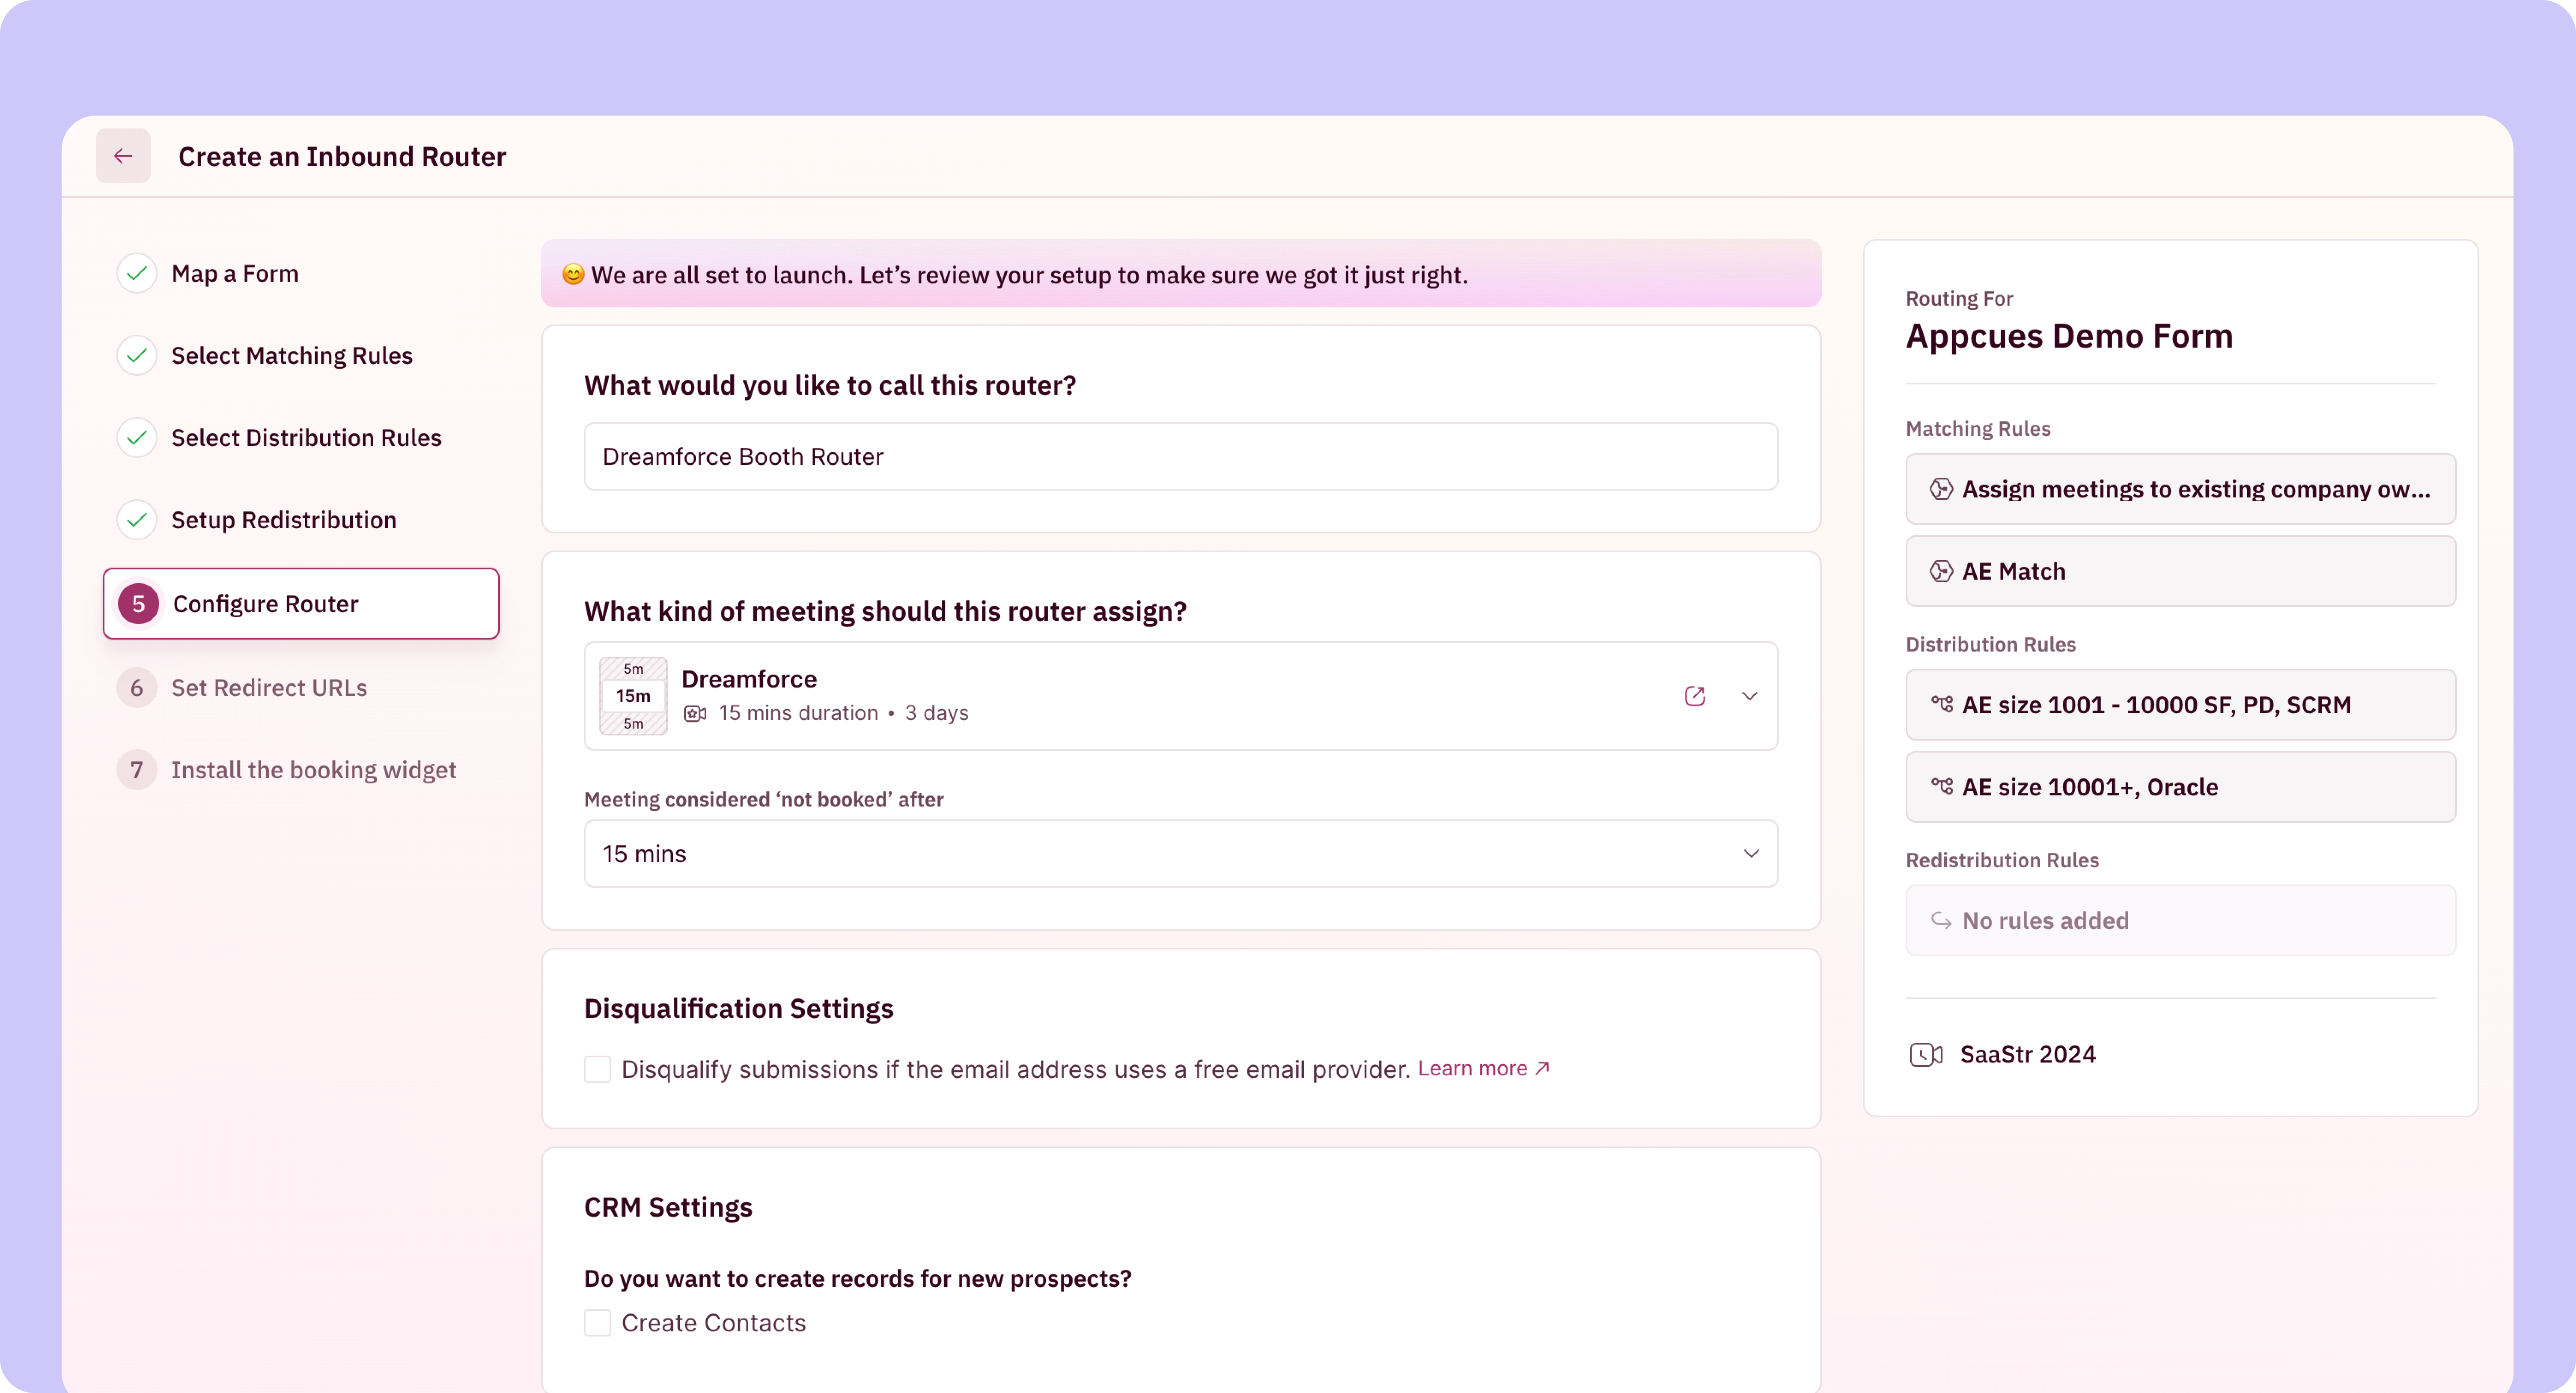Click the router name input field
Image resolution: width=2576 pixels, height=1393 pixels.
[x=1180, y=456]
